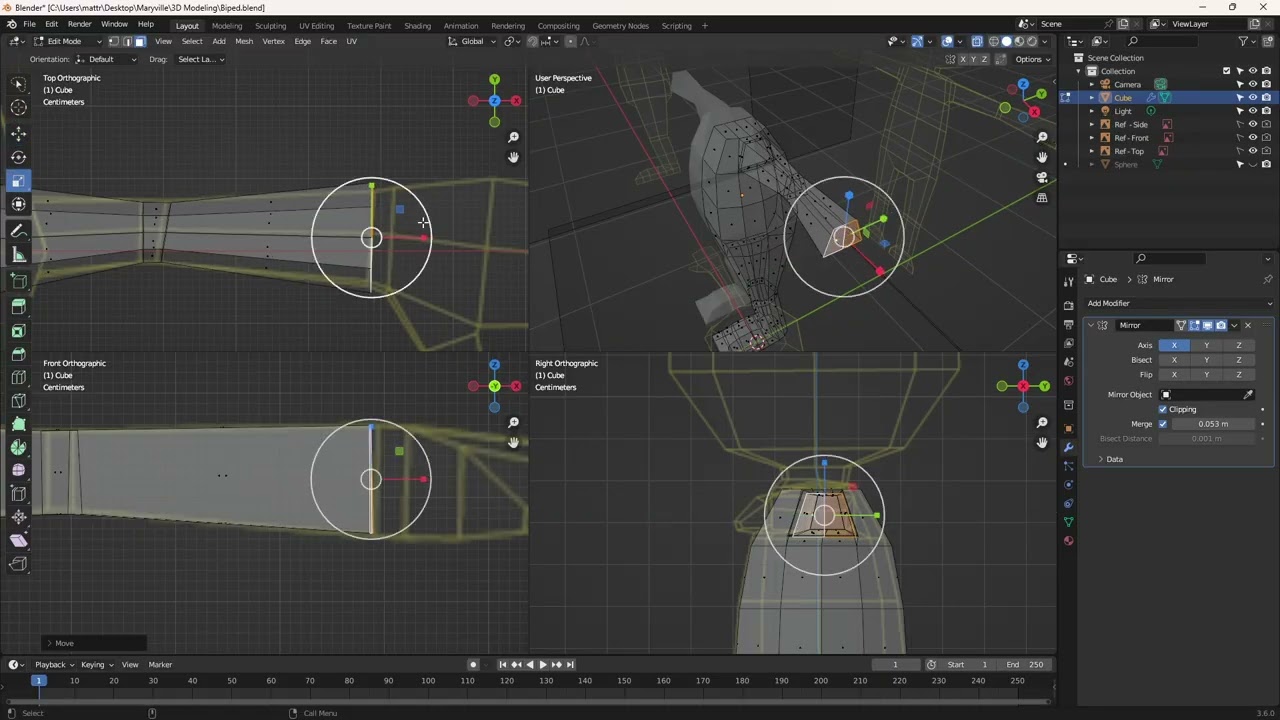Play the animation in the timeline

542,665
